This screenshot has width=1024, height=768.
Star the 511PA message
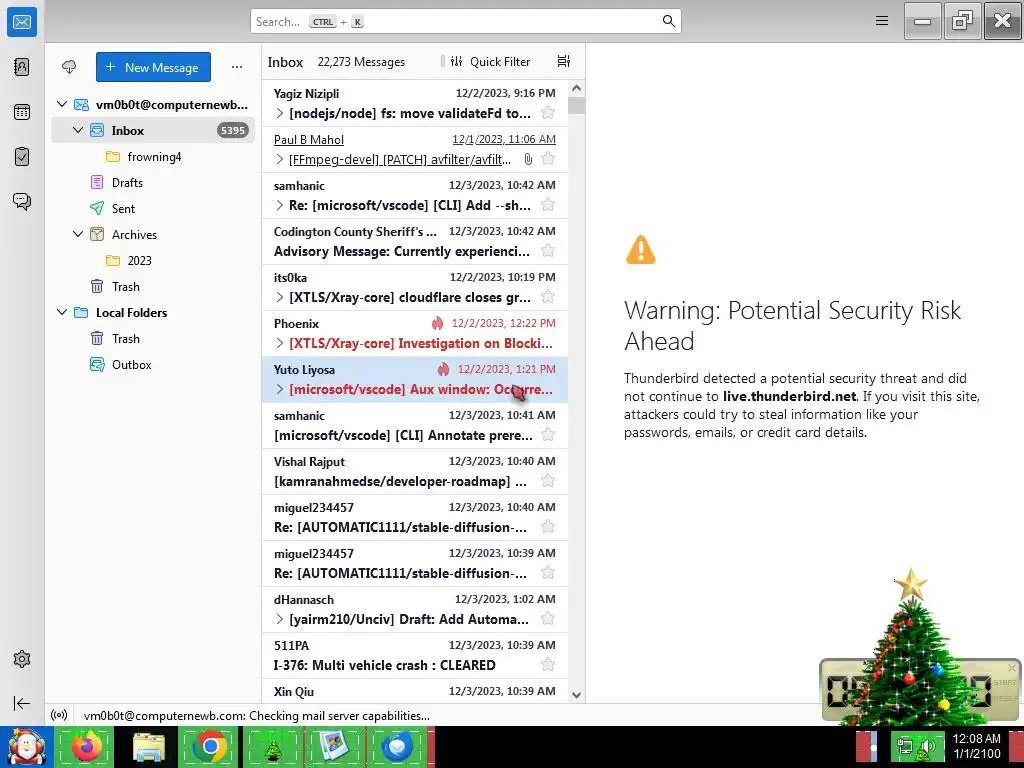548,665
